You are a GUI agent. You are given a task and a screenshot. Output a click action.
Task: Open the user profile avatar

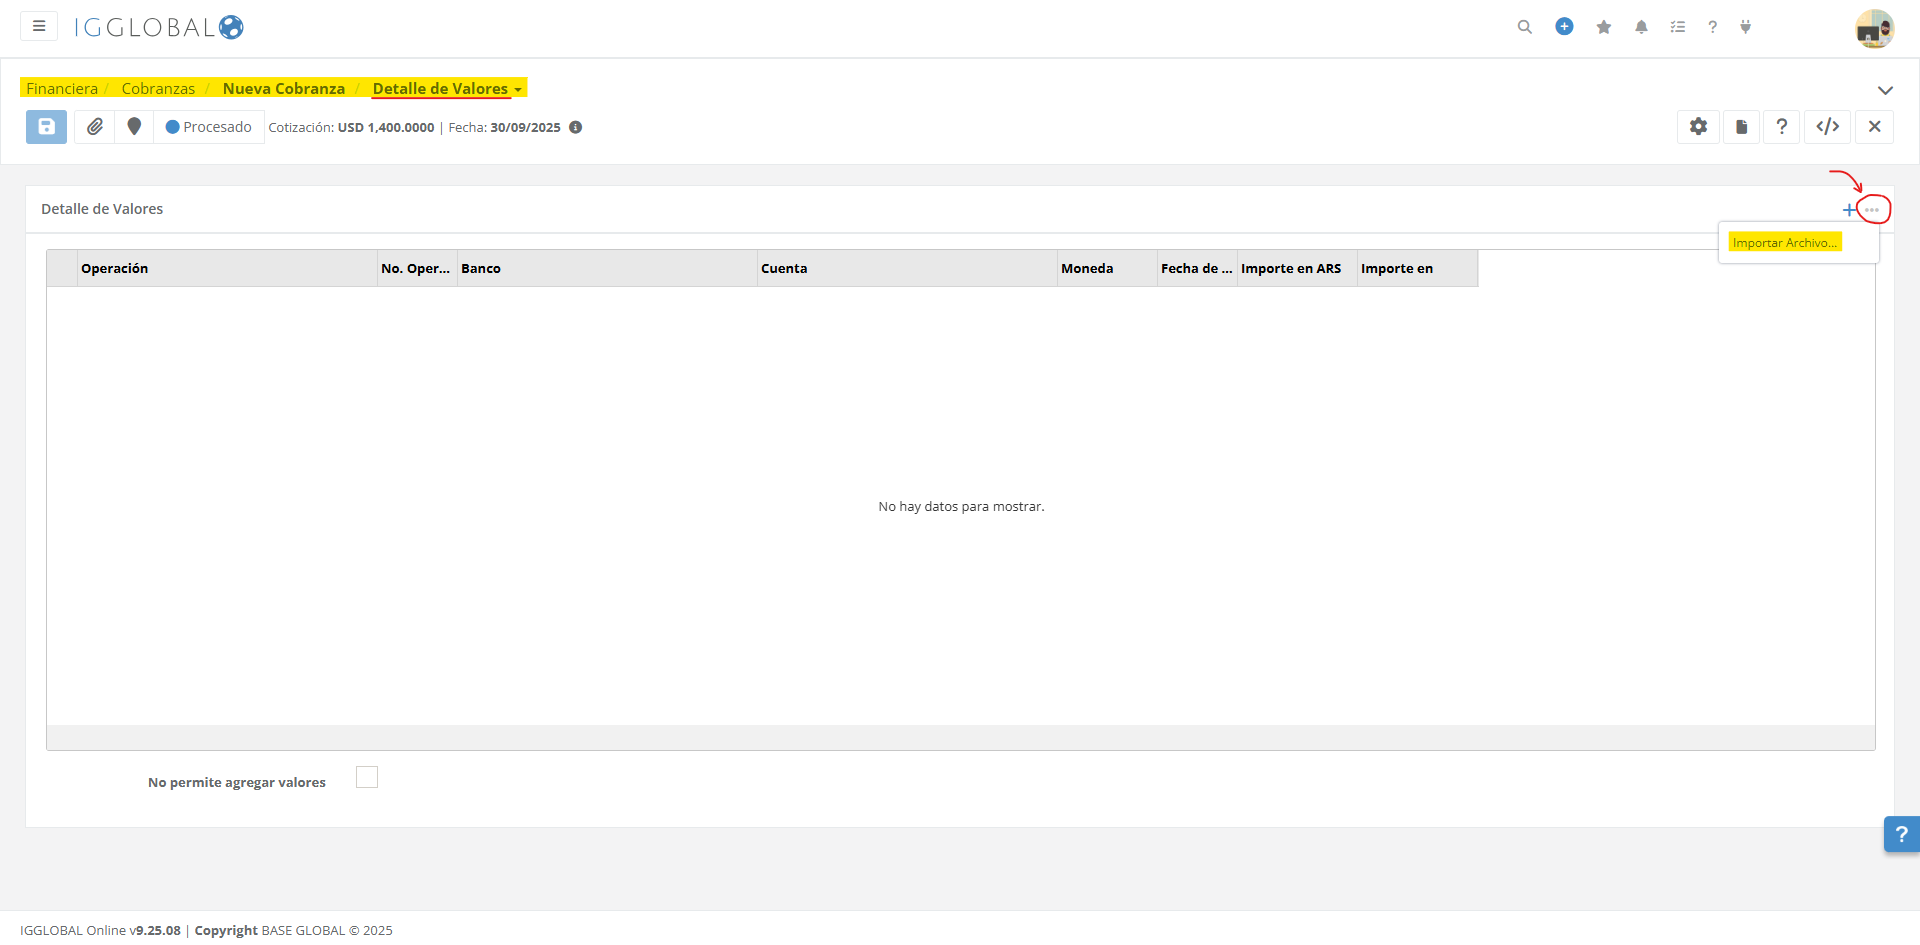1874,28
